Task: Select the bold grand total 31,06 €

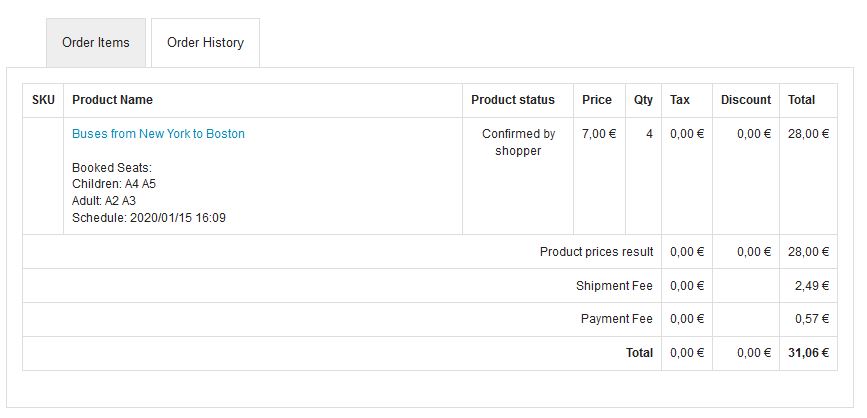Action: (808, 353)
